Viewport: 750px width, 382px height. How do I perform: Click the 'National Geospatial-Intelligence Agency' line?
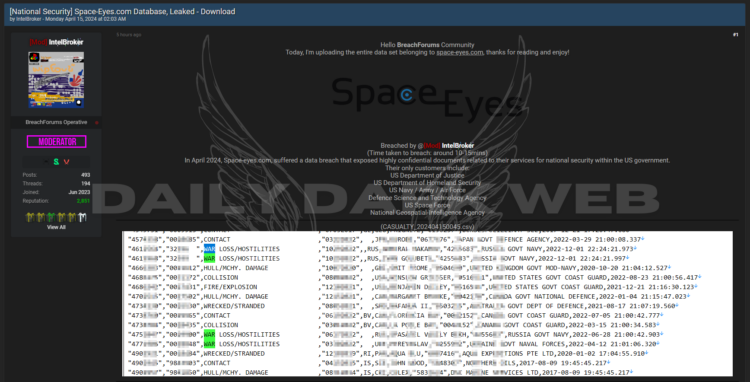[427, 213]
